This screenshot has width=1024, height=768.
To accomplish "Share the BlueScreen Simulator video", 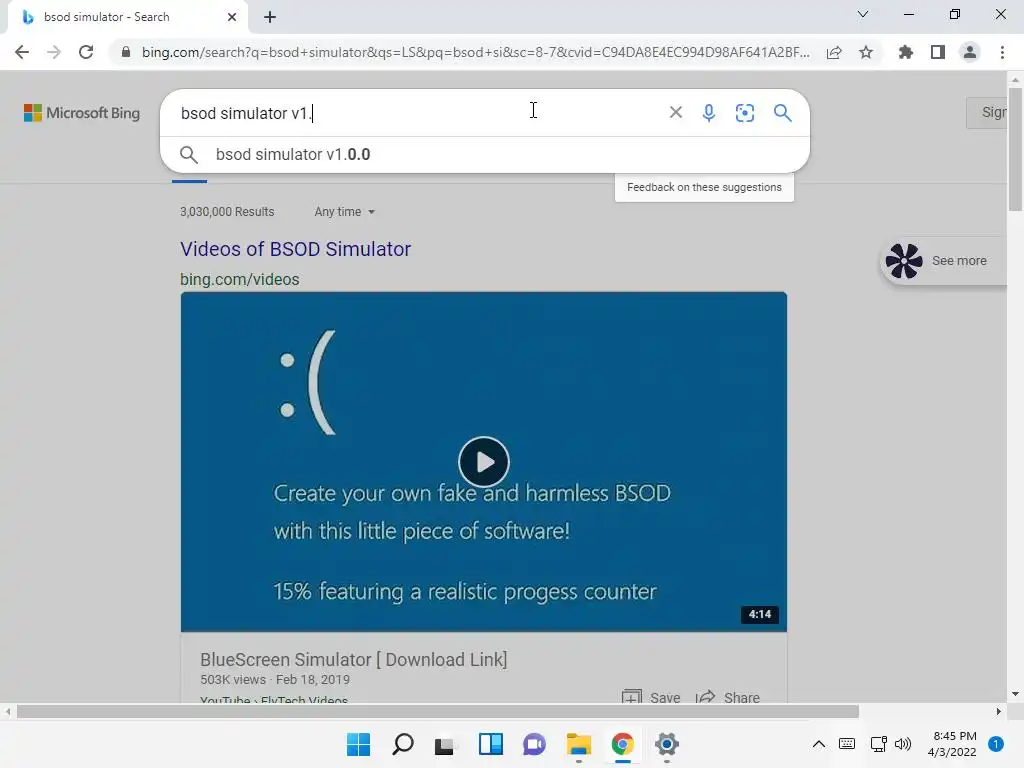I will click(x=728, y=697).
